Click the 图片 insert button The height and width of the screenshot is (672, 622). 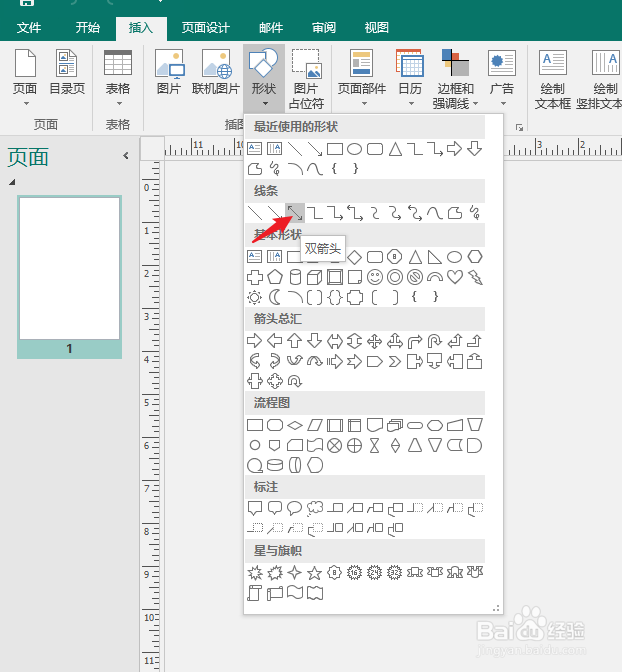point(169,72)
